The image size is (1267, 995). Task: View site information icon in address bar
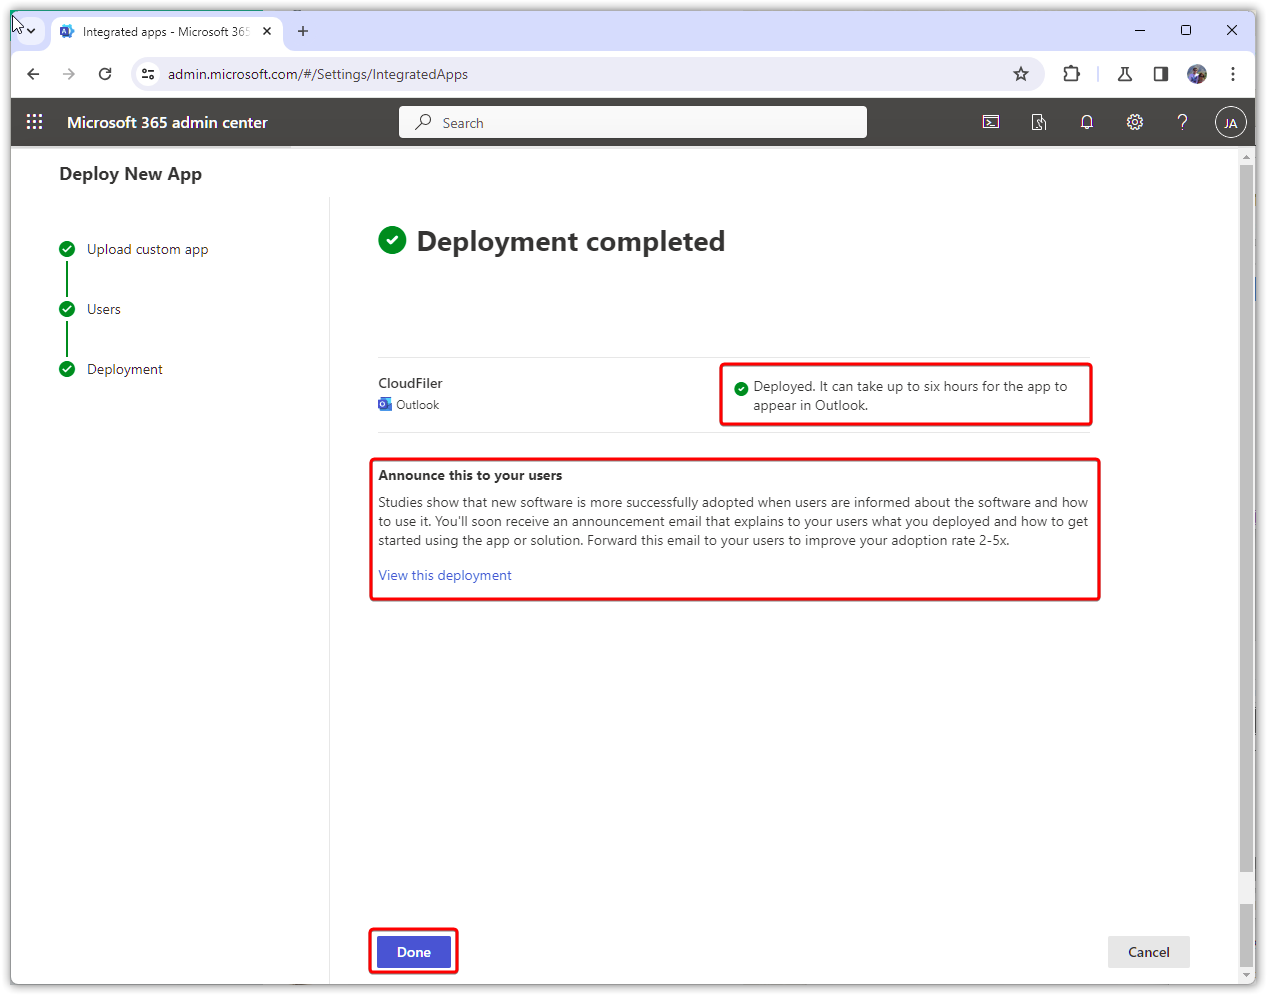[148, 74]
